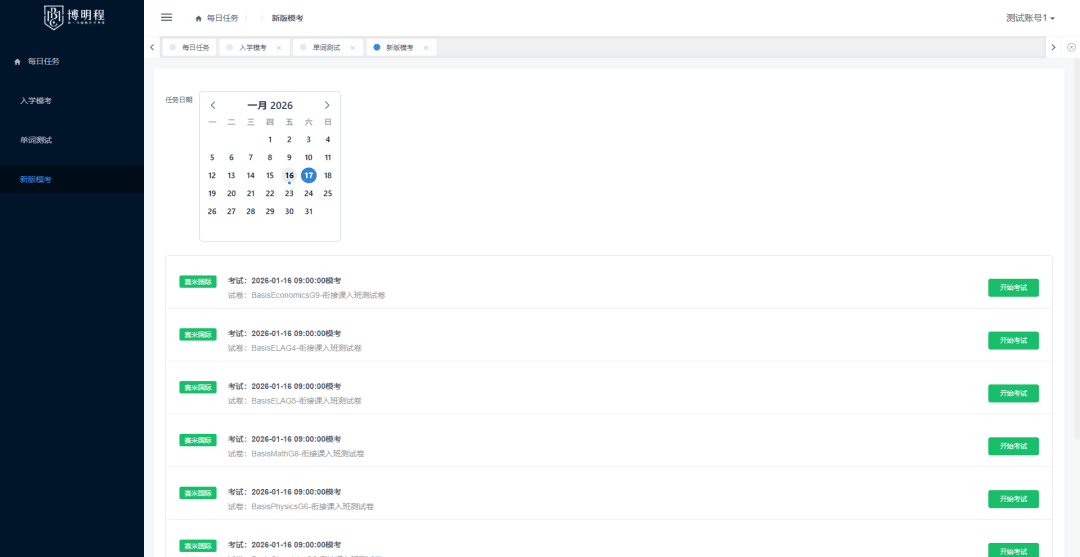Click the 新版模考 breadcrumb item

pyautogui.click(x=287, y=18)
